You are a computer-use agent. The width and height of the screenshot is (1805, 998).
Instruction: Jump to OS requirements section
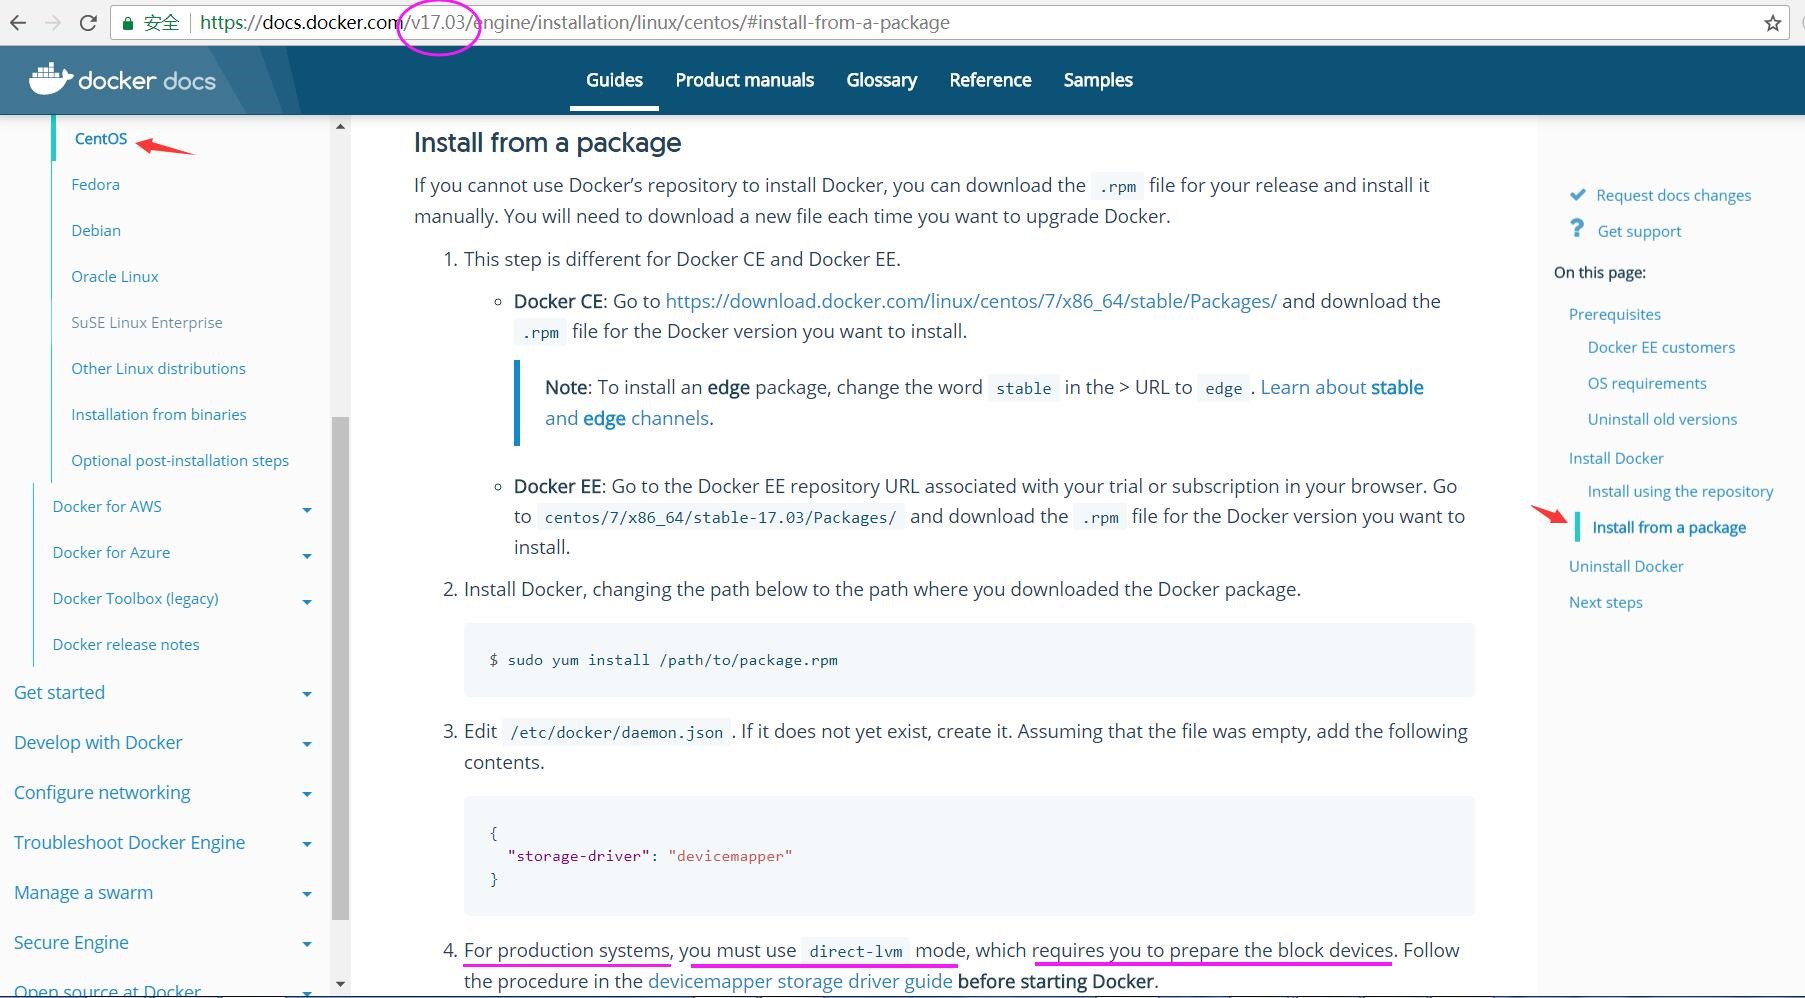click(1647, 384)
